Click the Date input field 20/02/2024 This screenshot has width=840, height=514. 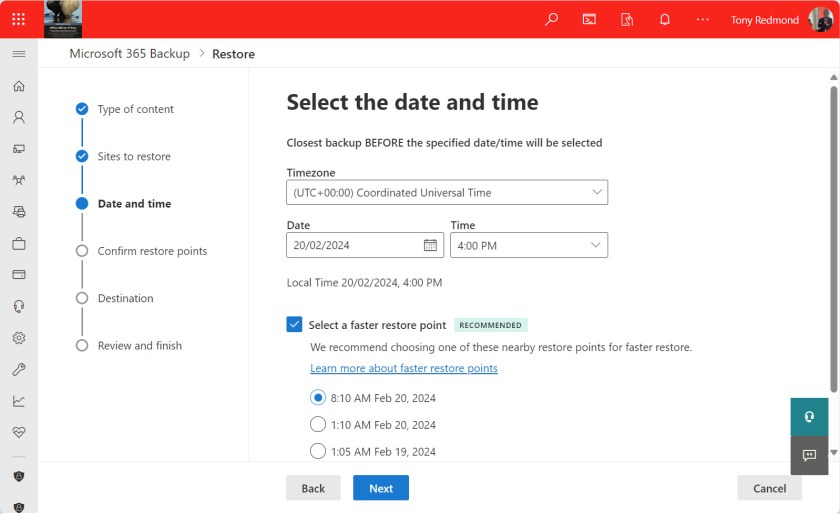[365, 245]
